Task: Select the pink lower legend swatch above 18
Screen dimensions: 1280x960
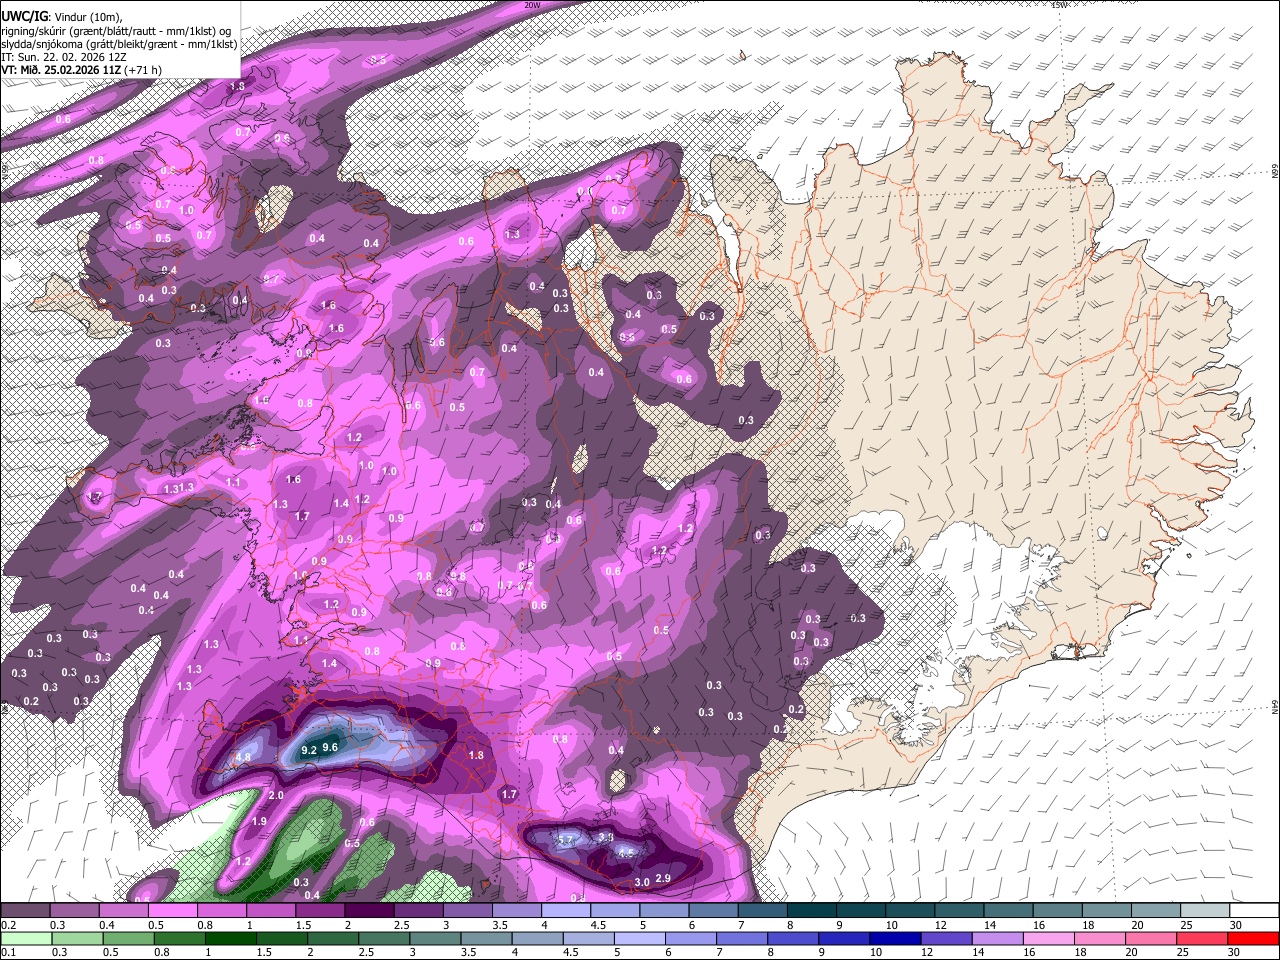Action: click(1100, 939)
